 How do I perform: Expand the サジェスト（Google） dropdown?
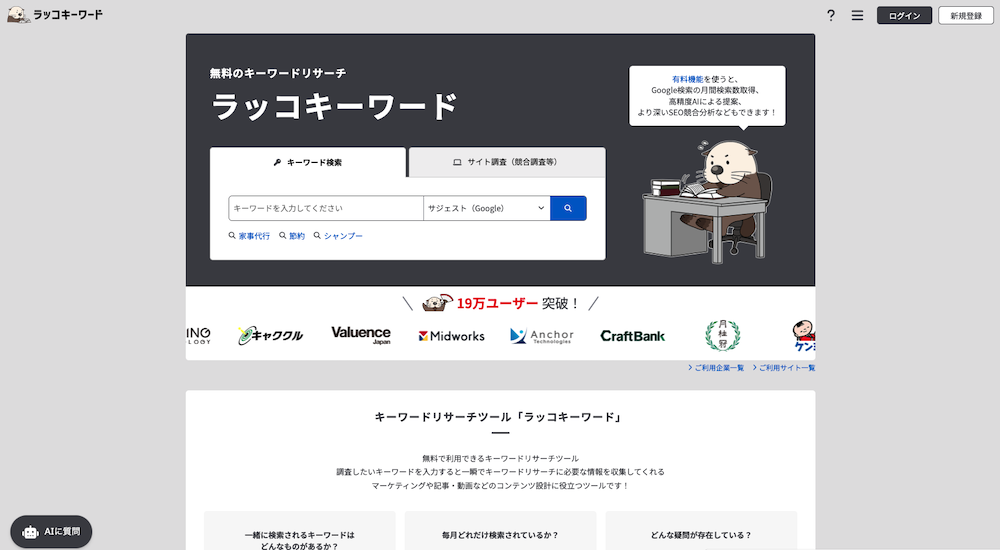tap(486, 208)
